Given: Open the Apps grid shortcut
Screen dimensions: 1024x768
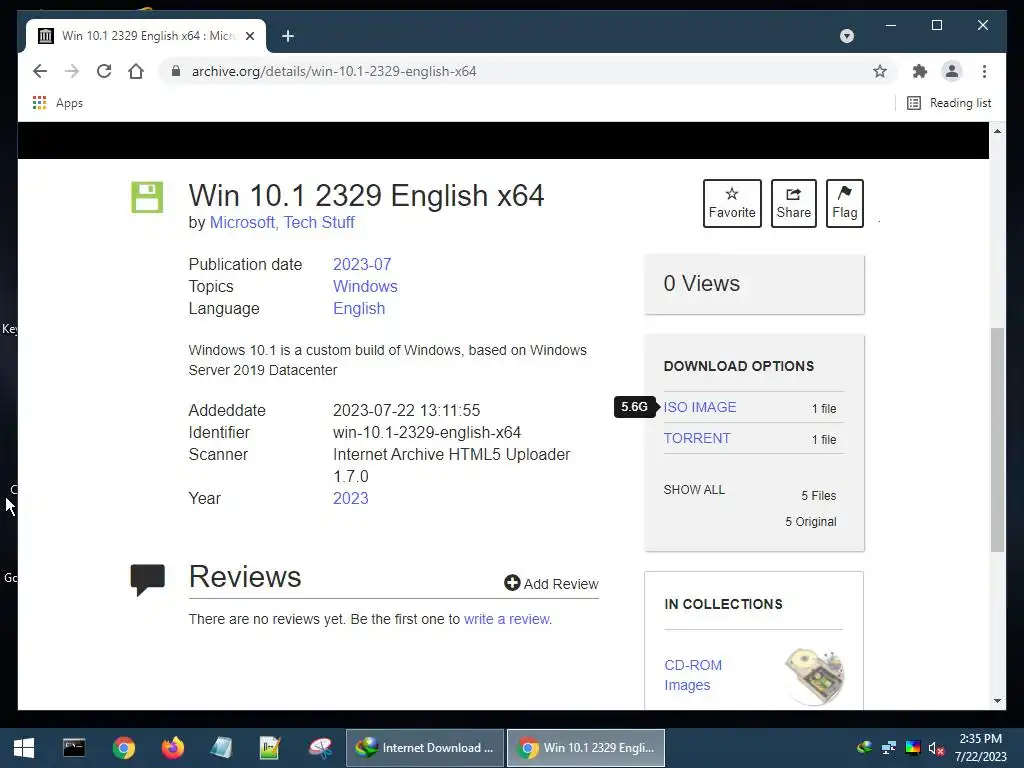Looking at the screenshot, I should point(57,103).
